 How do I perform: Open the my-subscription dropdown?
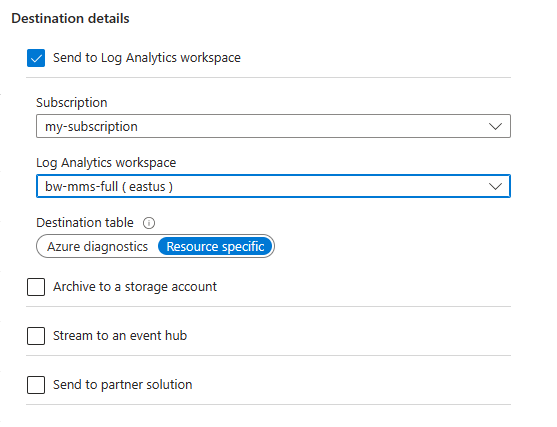[x=273, y=126]
